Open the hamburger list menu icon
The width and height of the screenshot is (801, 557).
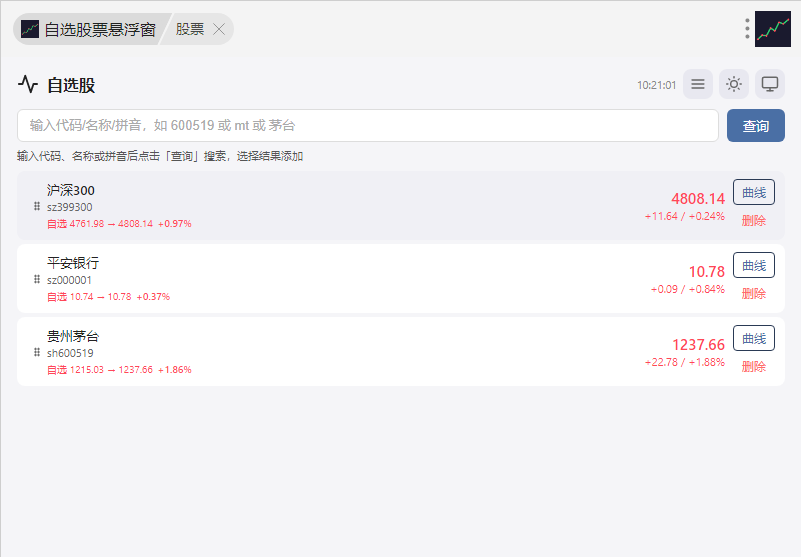click(x=698, y=84)
